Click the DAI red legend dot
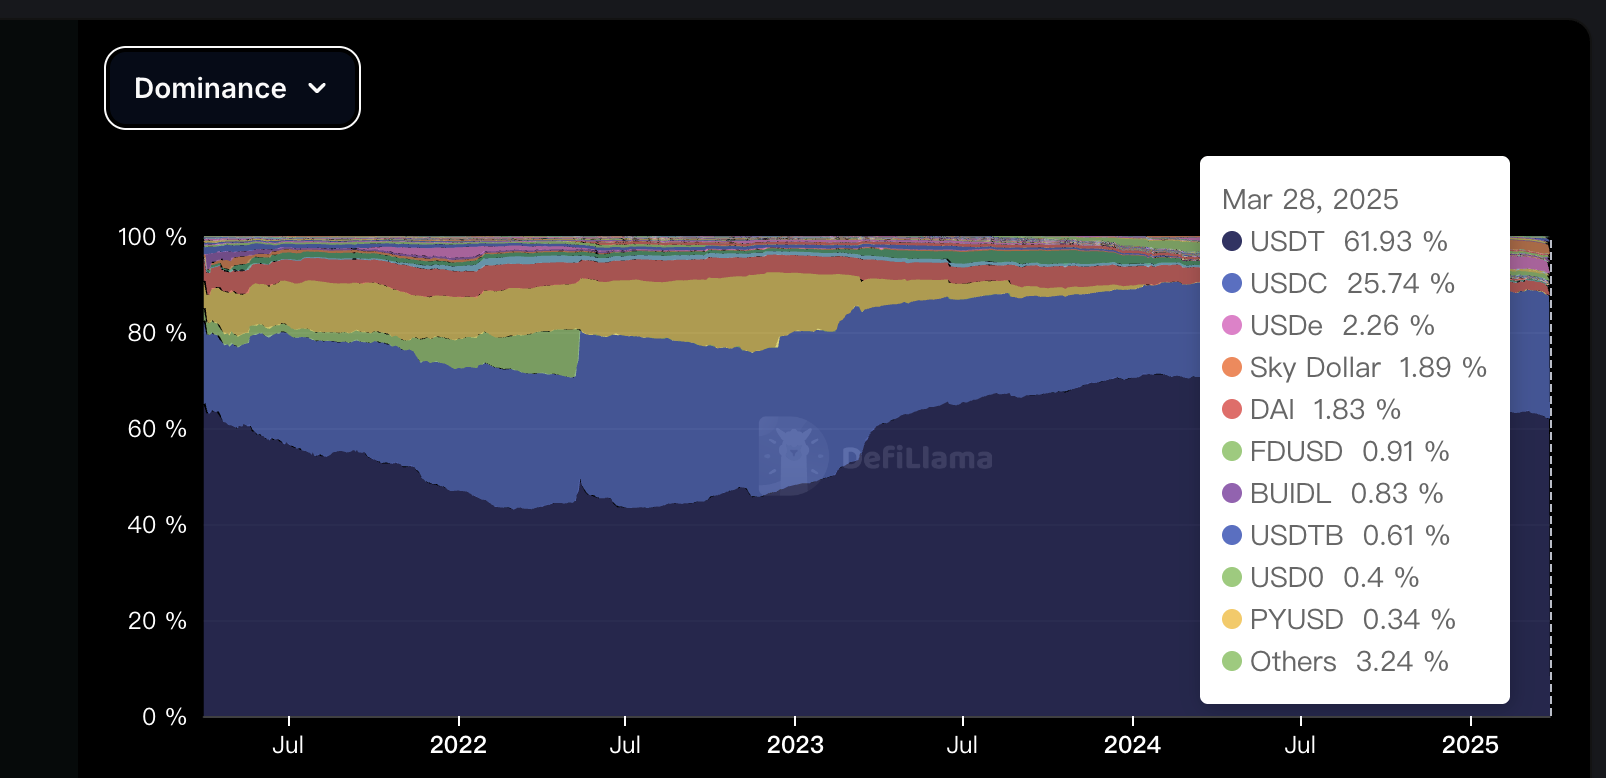 (x=1232, y=409)
